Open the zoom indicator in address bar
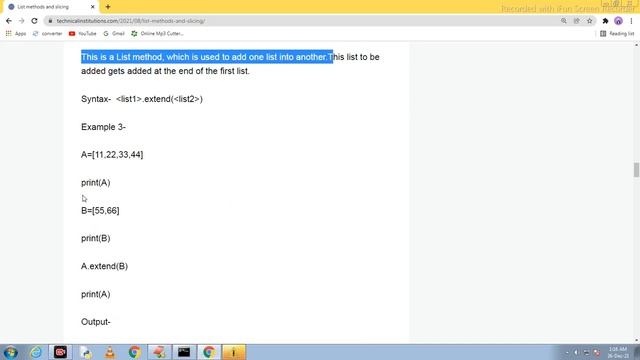The image size is (640, 360). point(564,21)
